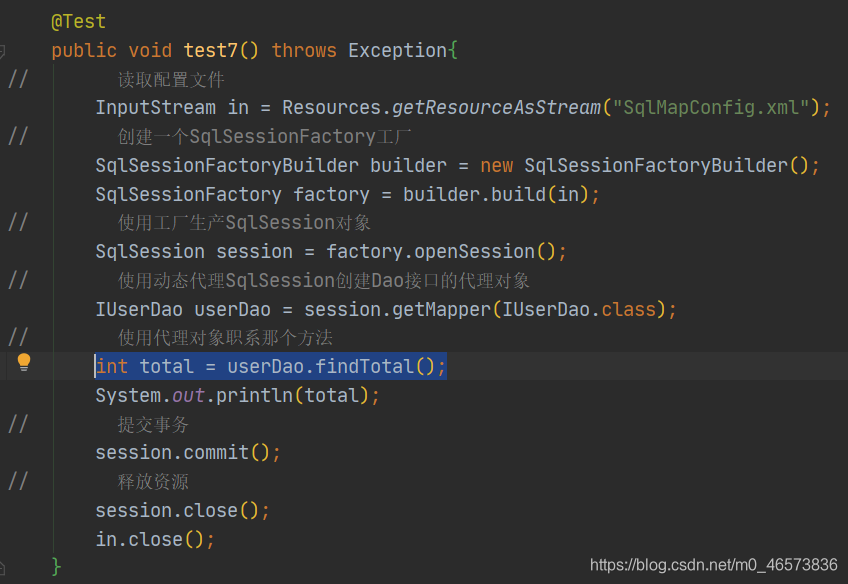The height and width of the screenshot is (584, 848).
Task: Click comment about 动态代理 Dao接口
Action: pos(324,281)
